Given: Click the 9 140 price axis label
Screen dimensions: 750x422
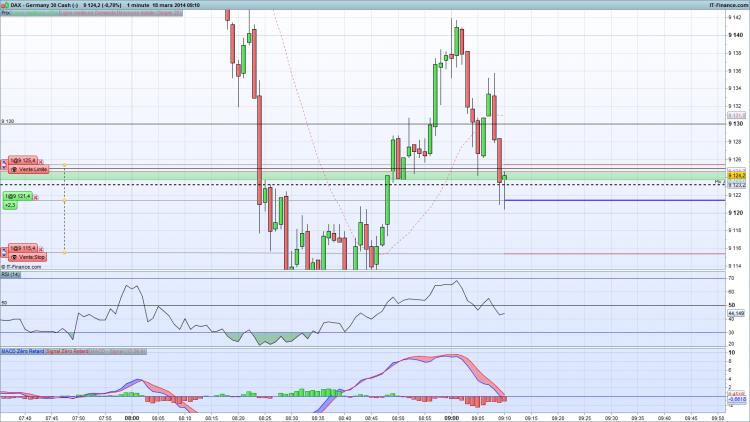Looking at the screenshot, I should (736, 35).
